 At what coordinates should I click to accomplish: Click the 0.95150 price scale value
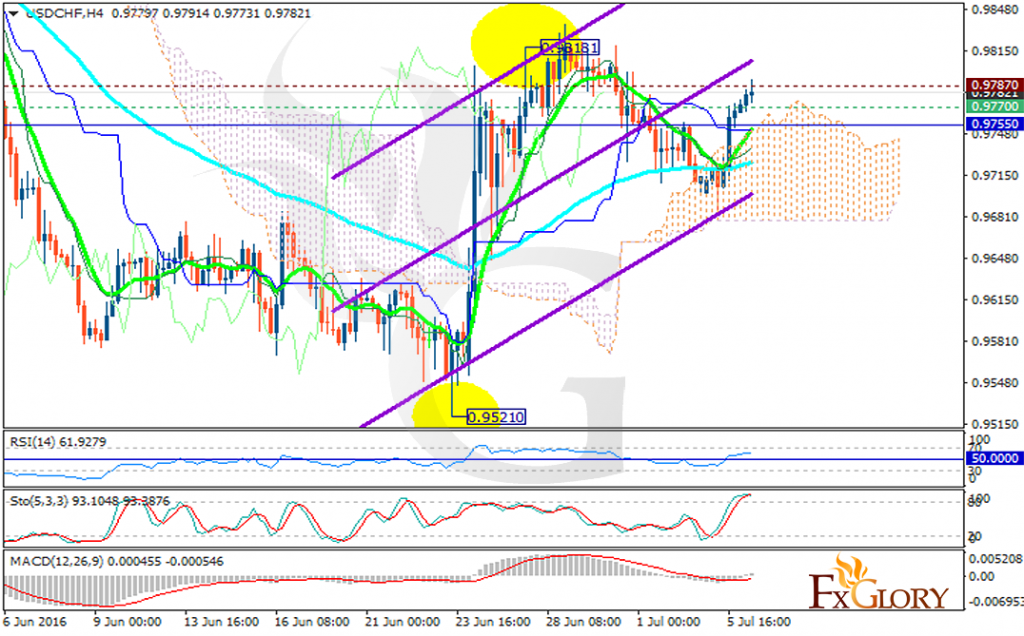995,423
